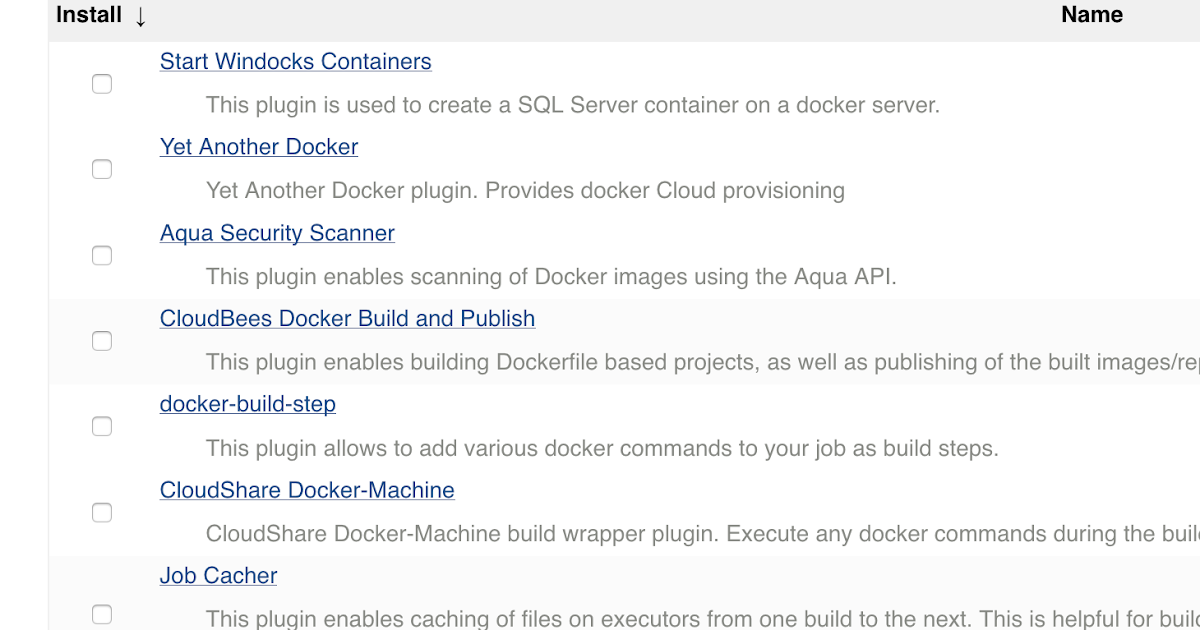Open the Aqua Security Scanner plugin link

coord(276,233)
